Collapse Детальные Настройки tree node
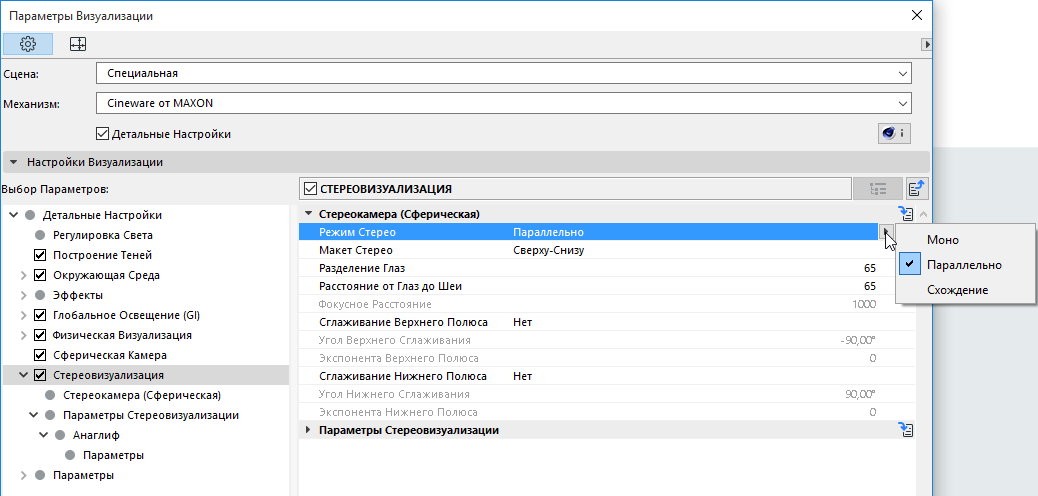Viewport: 1038px width, 496px height. (x=13, y=215)
